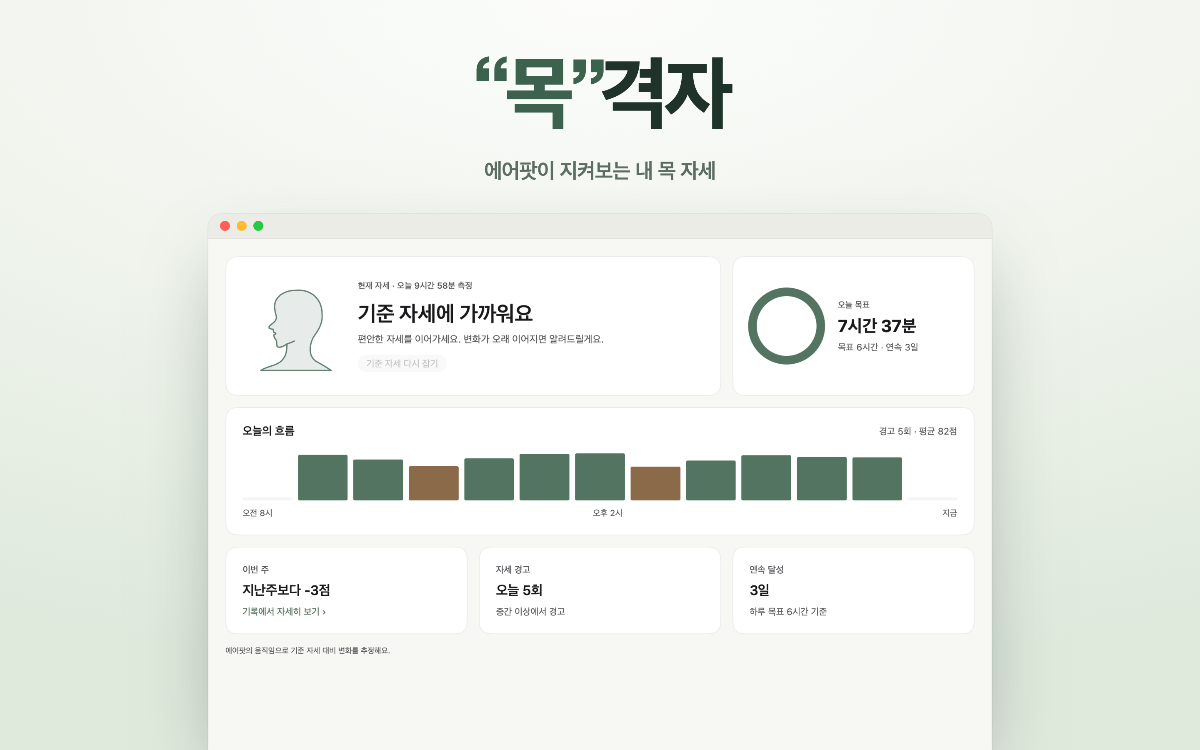Viewport: 1200px width, 750px height.
Task: Click the '오늘 목표' label
Action: point(854,304)
